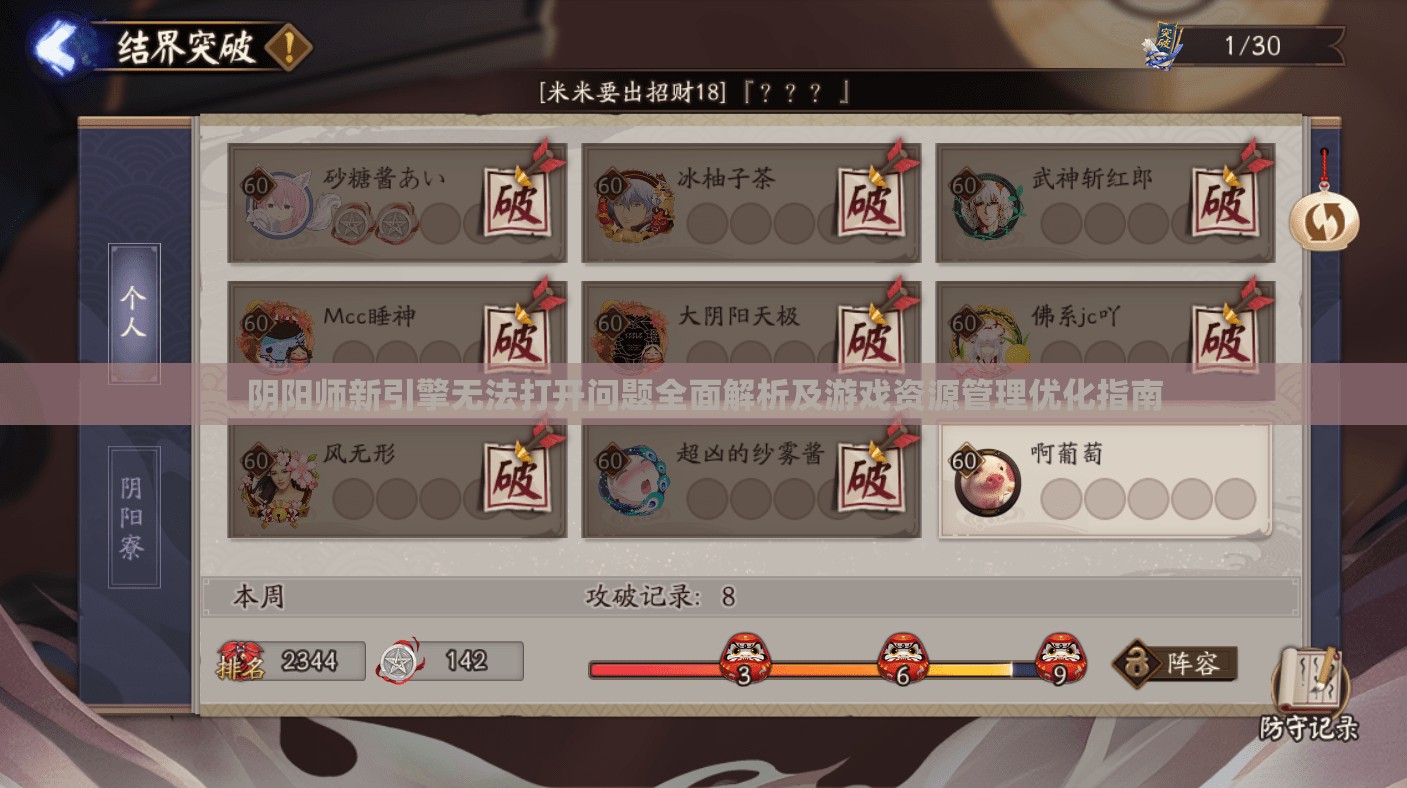Click the daruma reward at 3

pyautogui.click(x=744, y=658)
